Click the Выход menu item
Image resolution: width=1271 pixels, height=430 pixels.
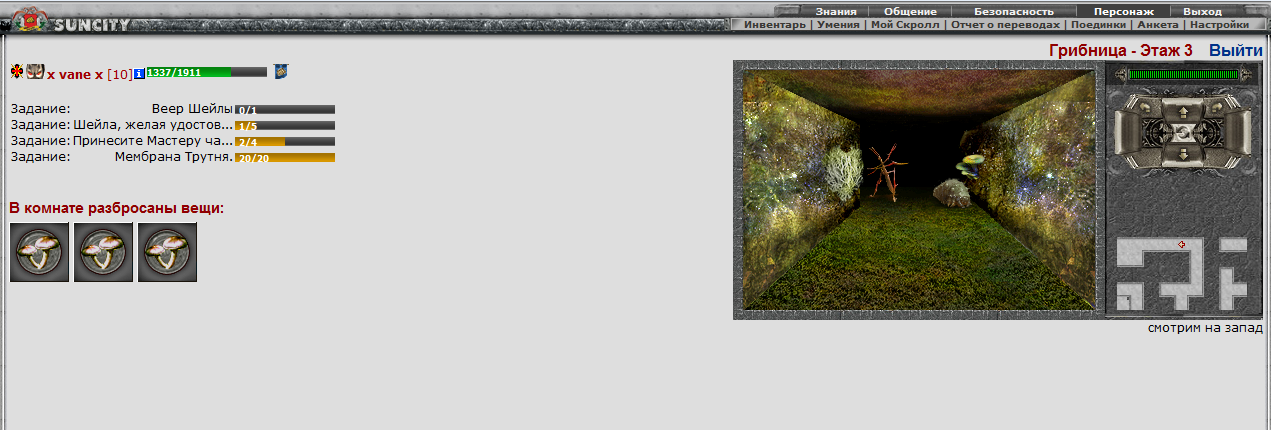[x=1202, y=11]
